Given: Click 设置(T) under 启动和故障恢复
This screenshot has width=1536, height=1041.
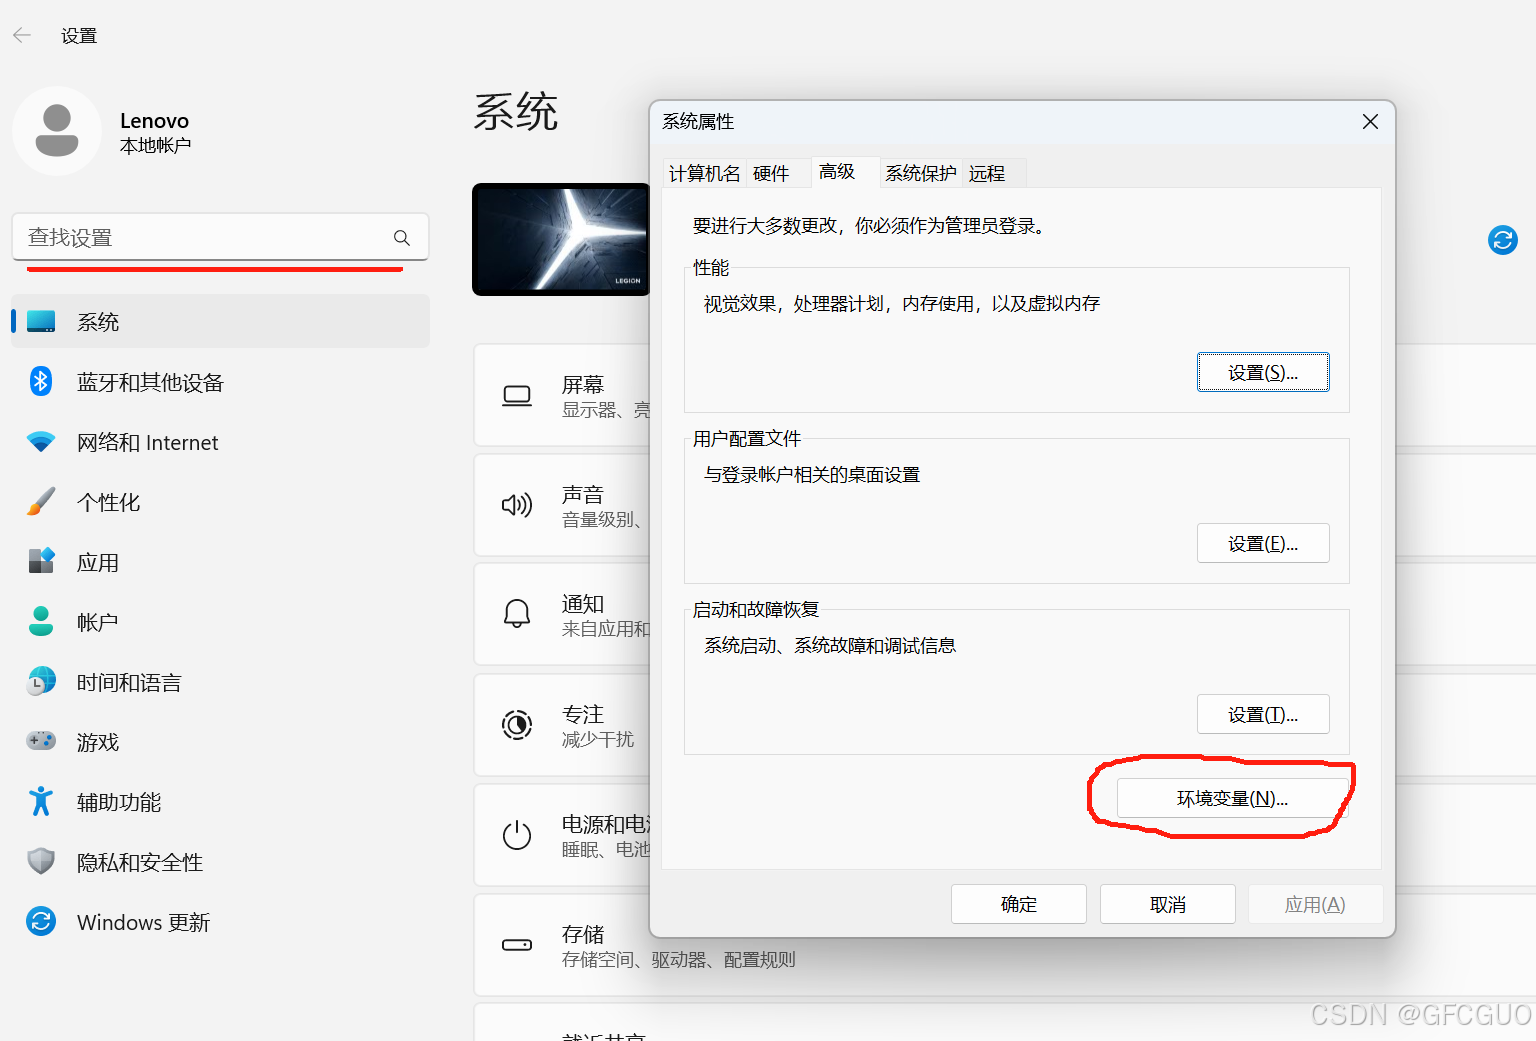Looking at the screenshot, I should tap(1263, 715).
